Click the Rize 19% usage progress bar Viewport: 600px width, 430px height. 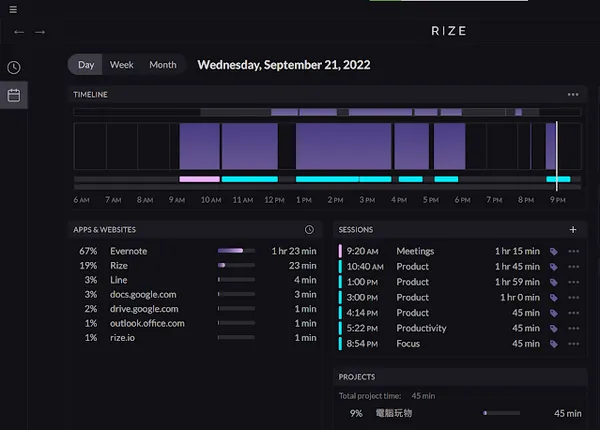[x=236, y=265]
